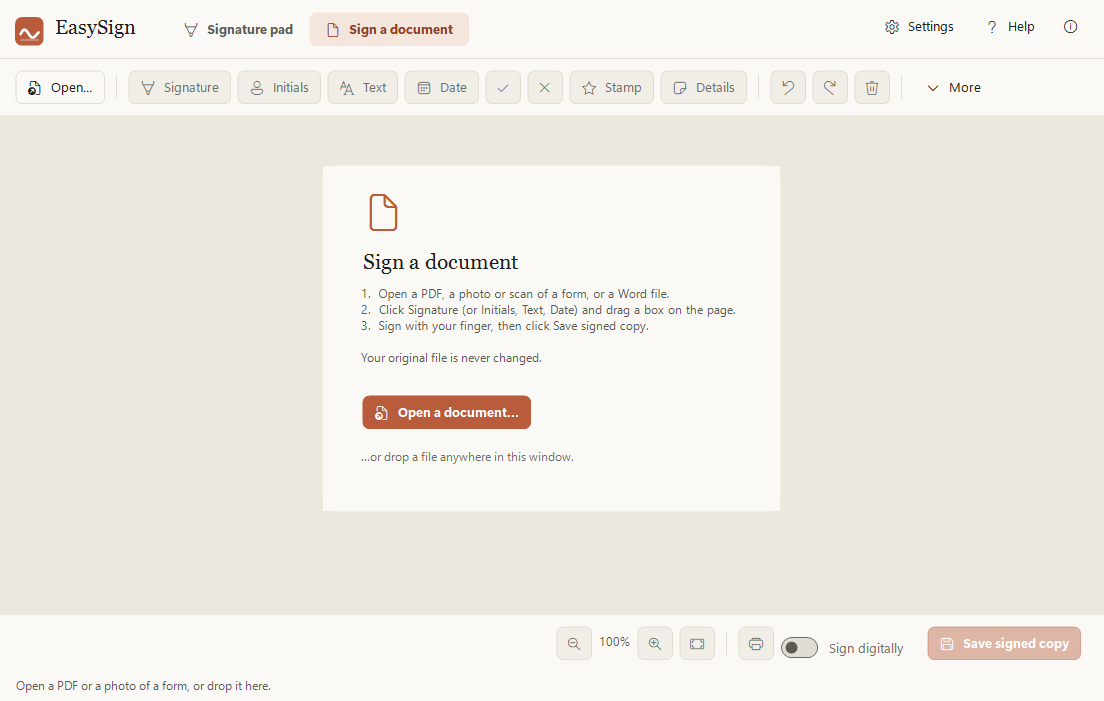
Task: Click the "Sign a document" heading
Action: [440, 262]
